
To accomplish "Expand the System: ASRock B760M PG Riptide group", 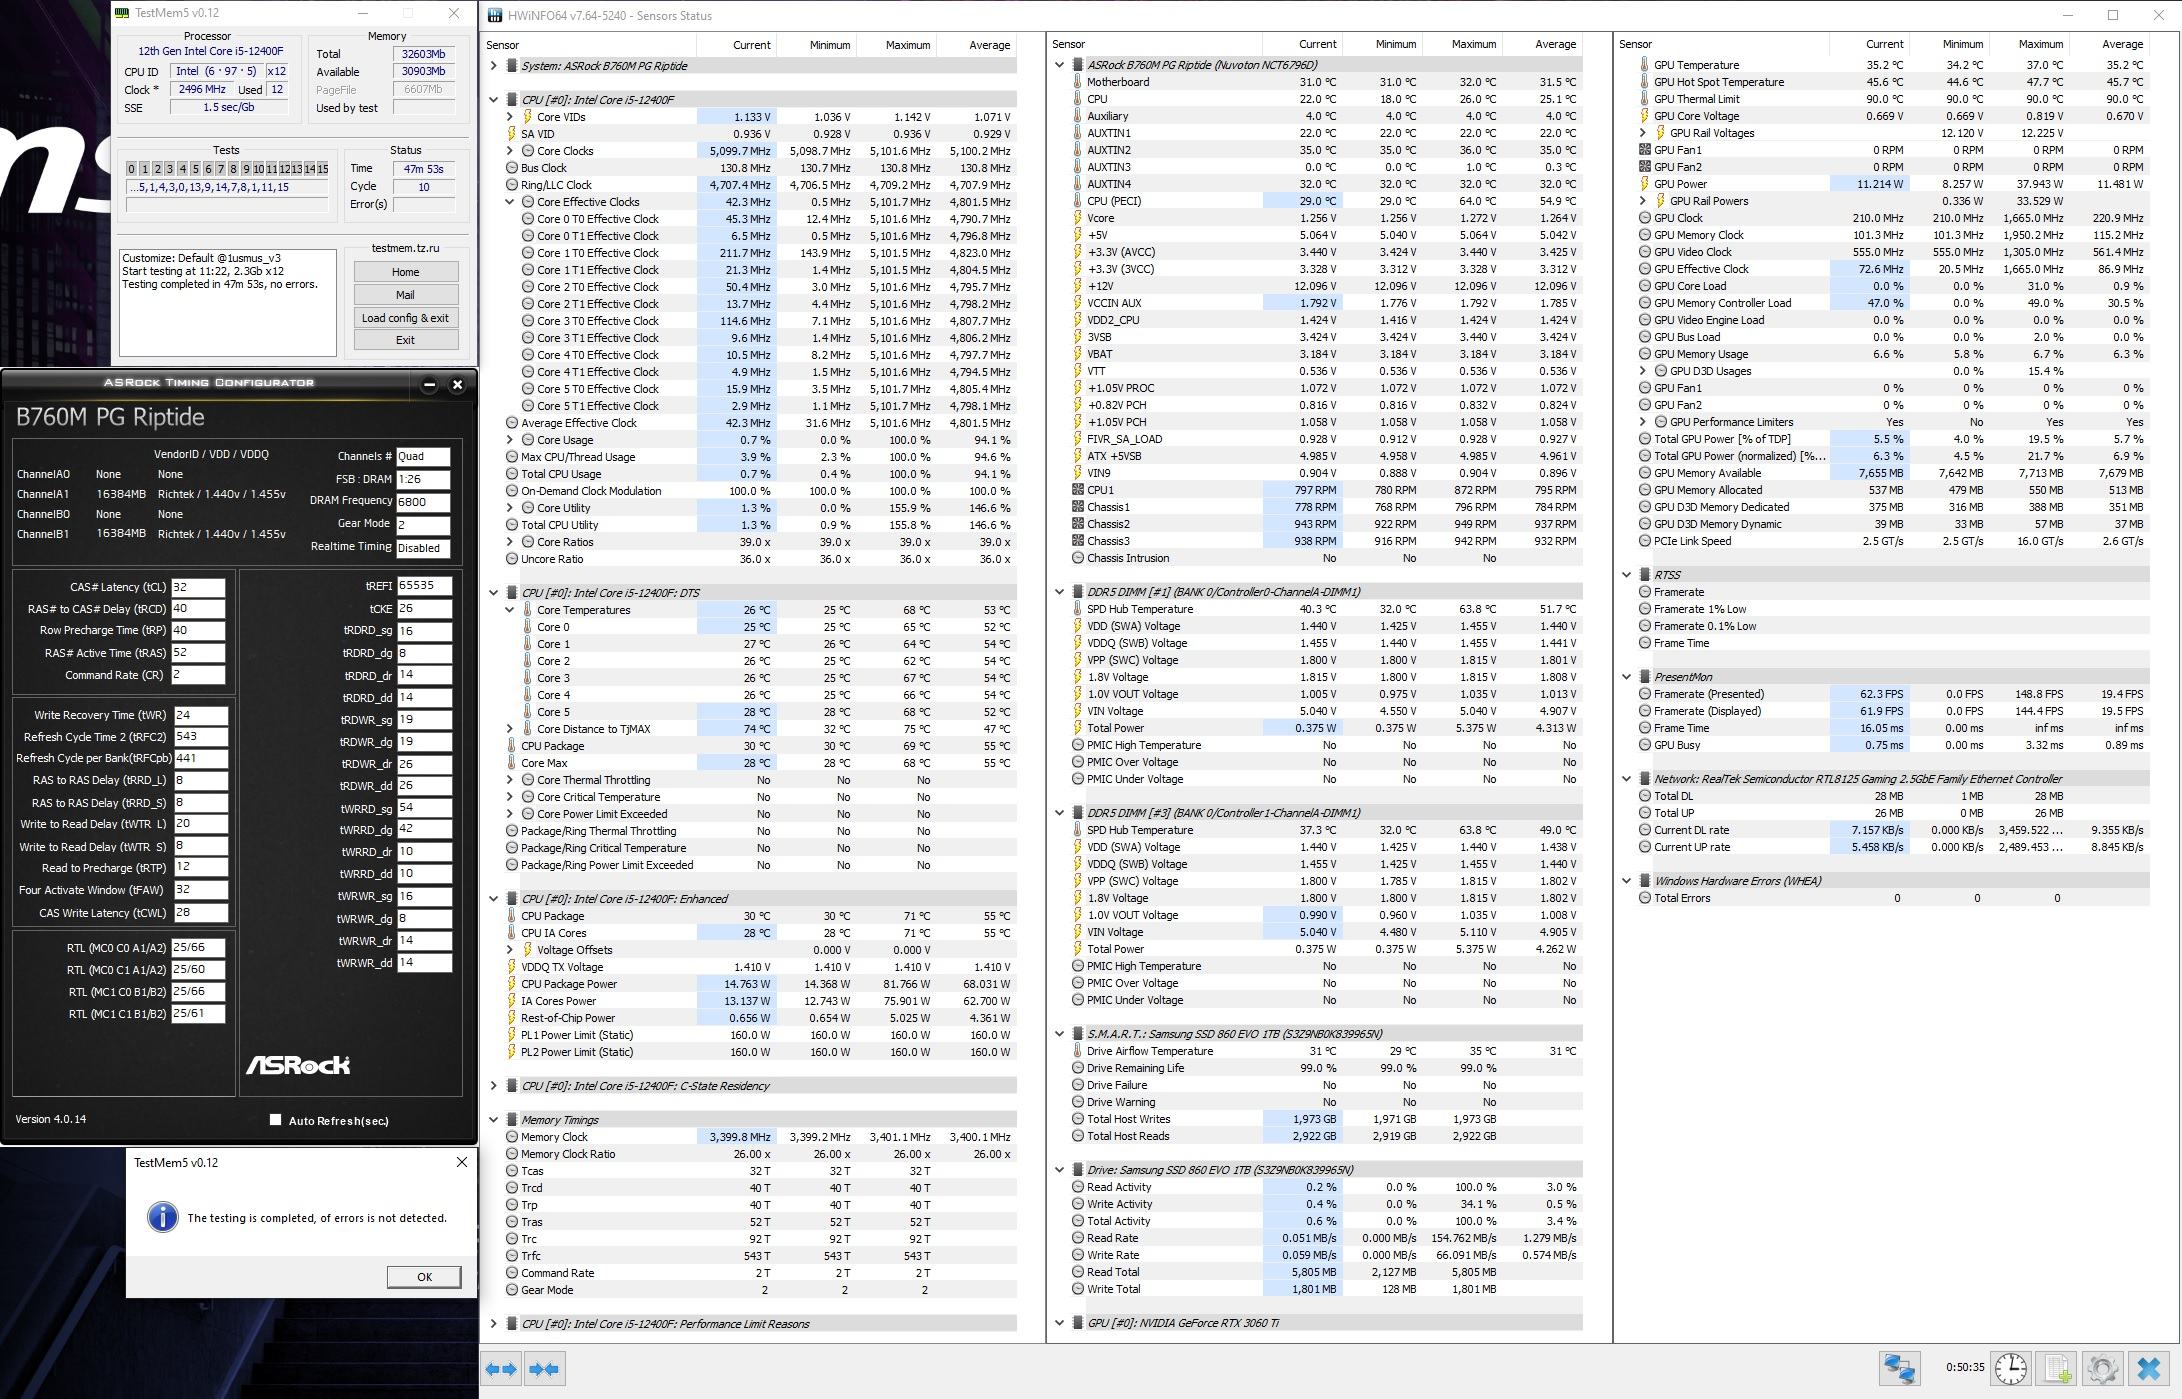I will click(493, 66).
